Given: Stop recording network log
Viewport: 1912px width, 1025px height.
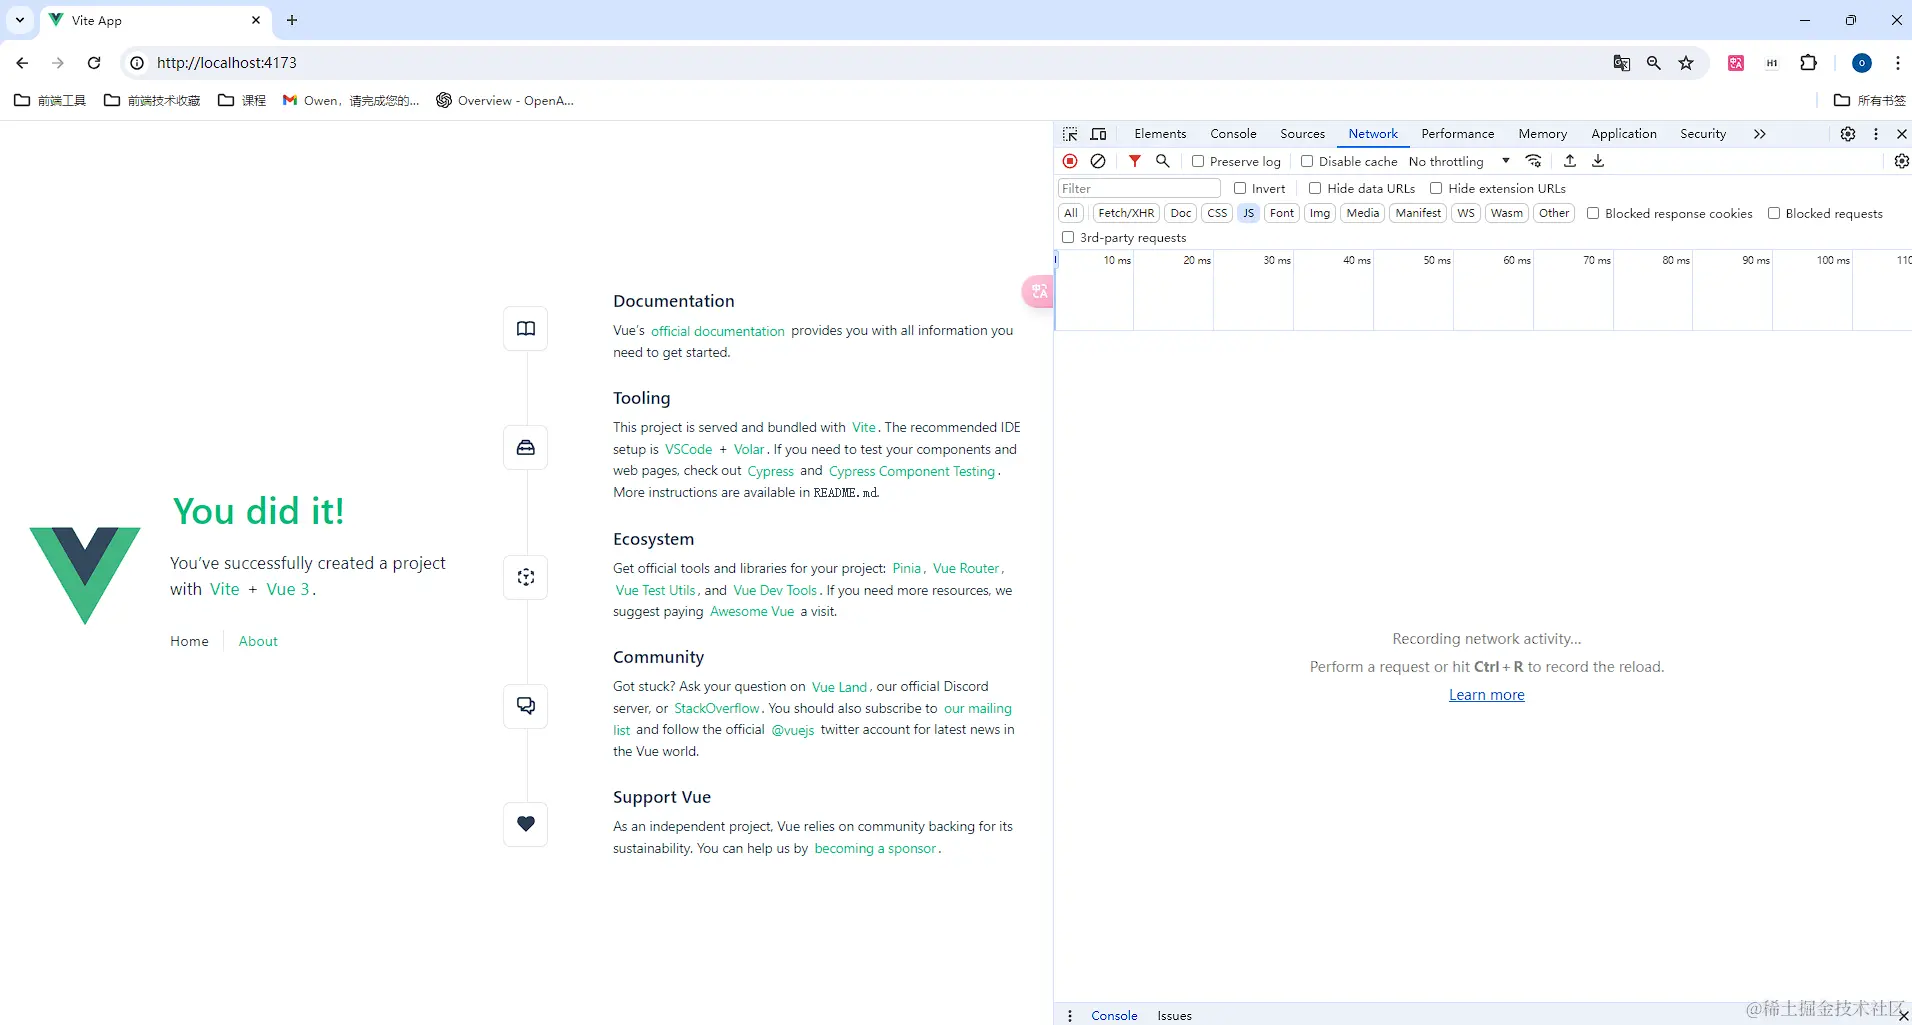Looking at the screenshot, I should click(x=1070, y=161).
